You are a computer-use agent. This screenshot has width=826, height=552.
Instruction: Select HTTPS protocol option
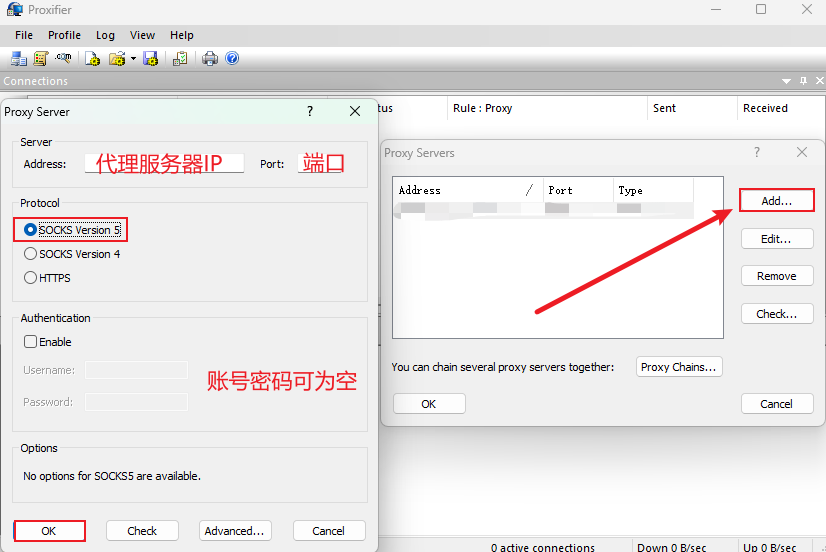click(x=47, y=278)
